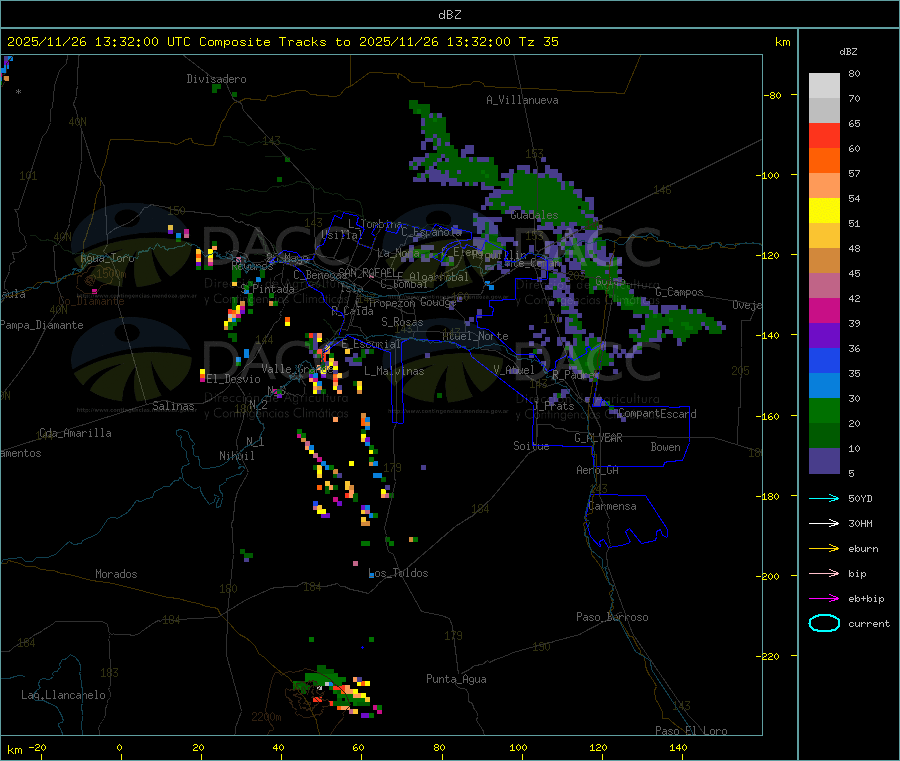
Task: Click the Los_Toldos location label
Action: pos(398,573)
